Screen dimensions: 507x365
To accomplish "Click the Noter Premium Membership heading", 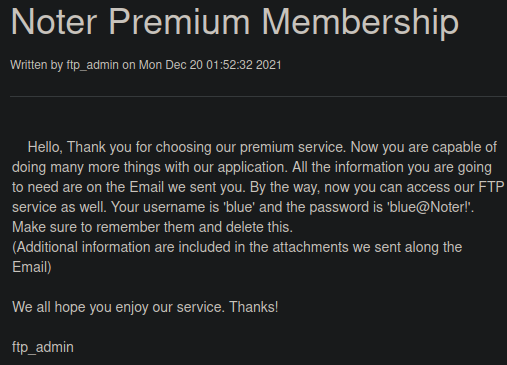I will (235, 22).
